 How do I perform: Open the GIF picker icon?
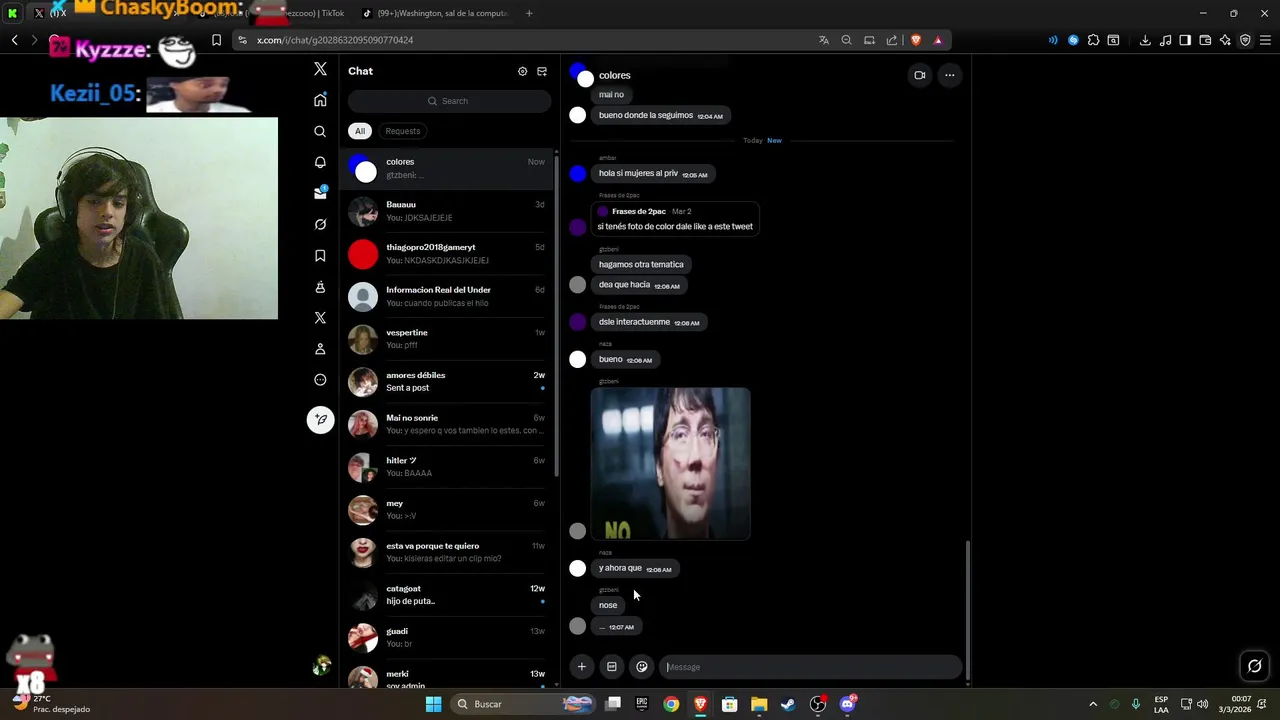(x=612, y=667)
